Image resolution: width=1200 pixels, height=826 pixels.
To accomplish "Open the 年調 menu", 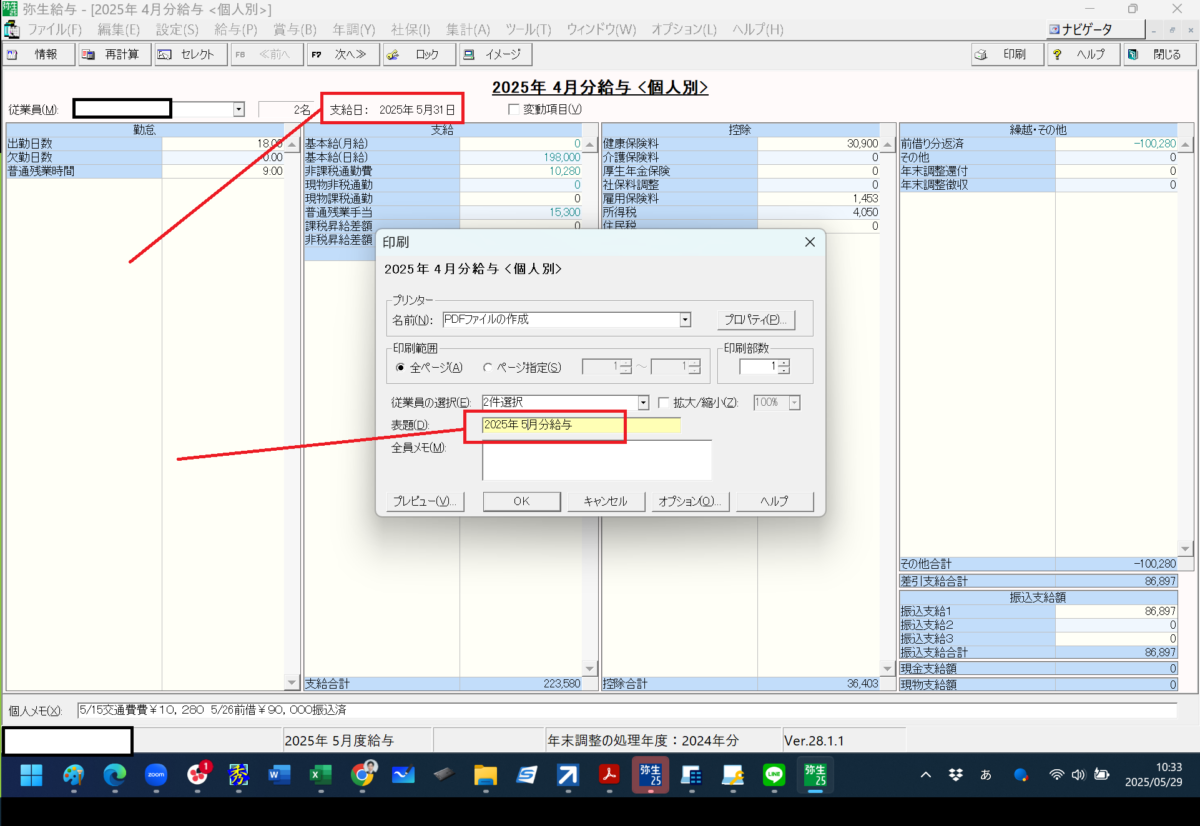I will coord(352,30).
